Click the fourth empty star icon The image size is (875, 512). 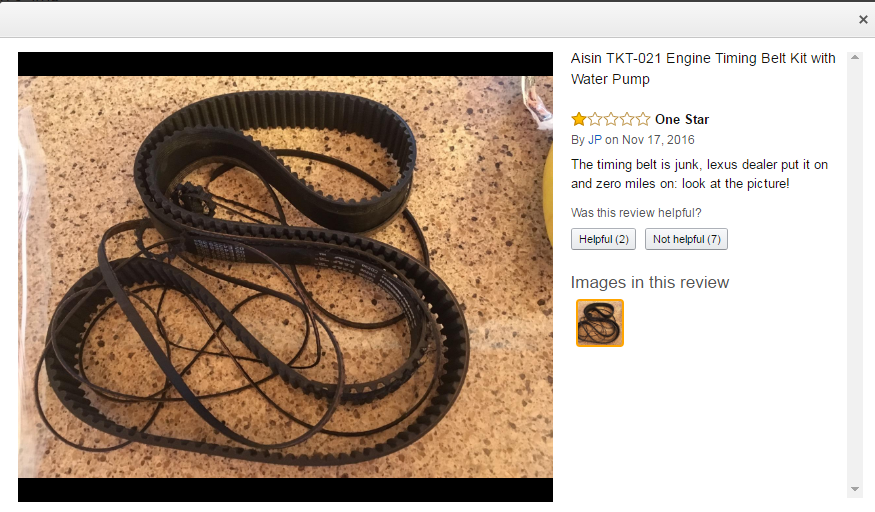627,119
